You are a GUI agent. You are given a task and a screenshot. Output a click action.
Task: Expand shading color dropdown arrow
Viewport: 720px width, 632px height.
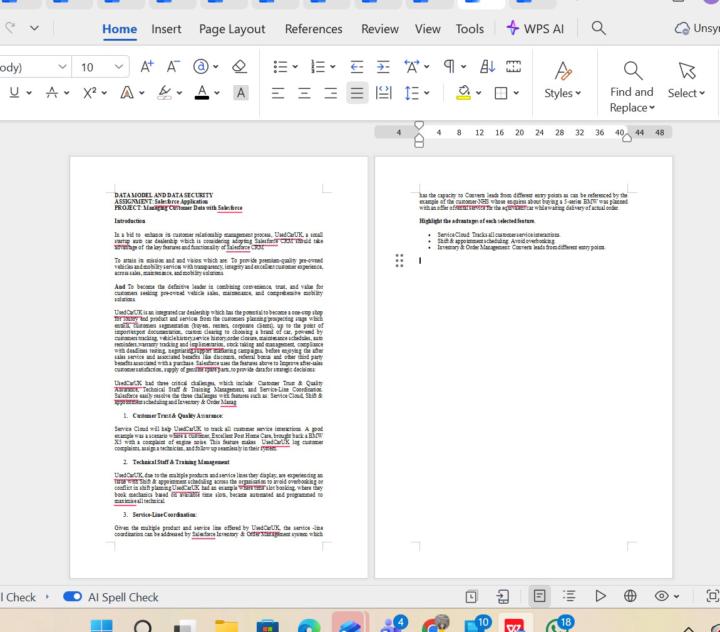pos(478,93)
